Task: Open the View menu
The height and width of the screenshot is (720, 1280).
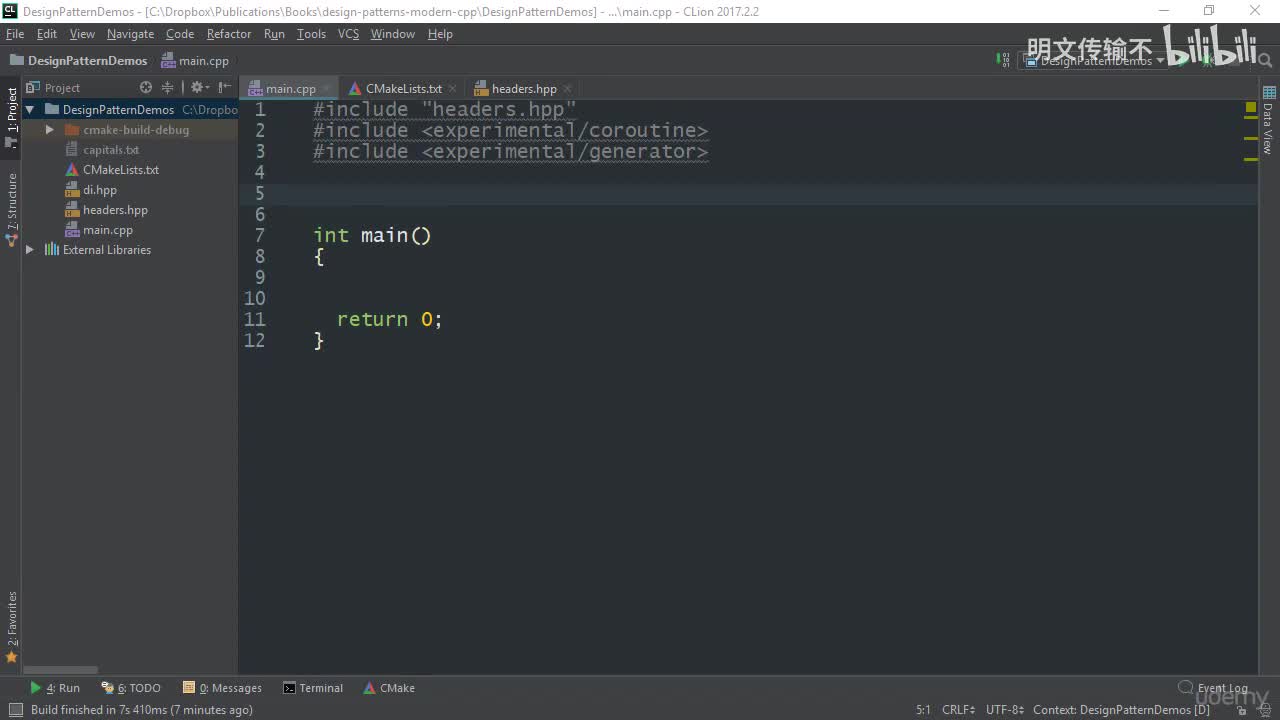Action: point(82,34)
